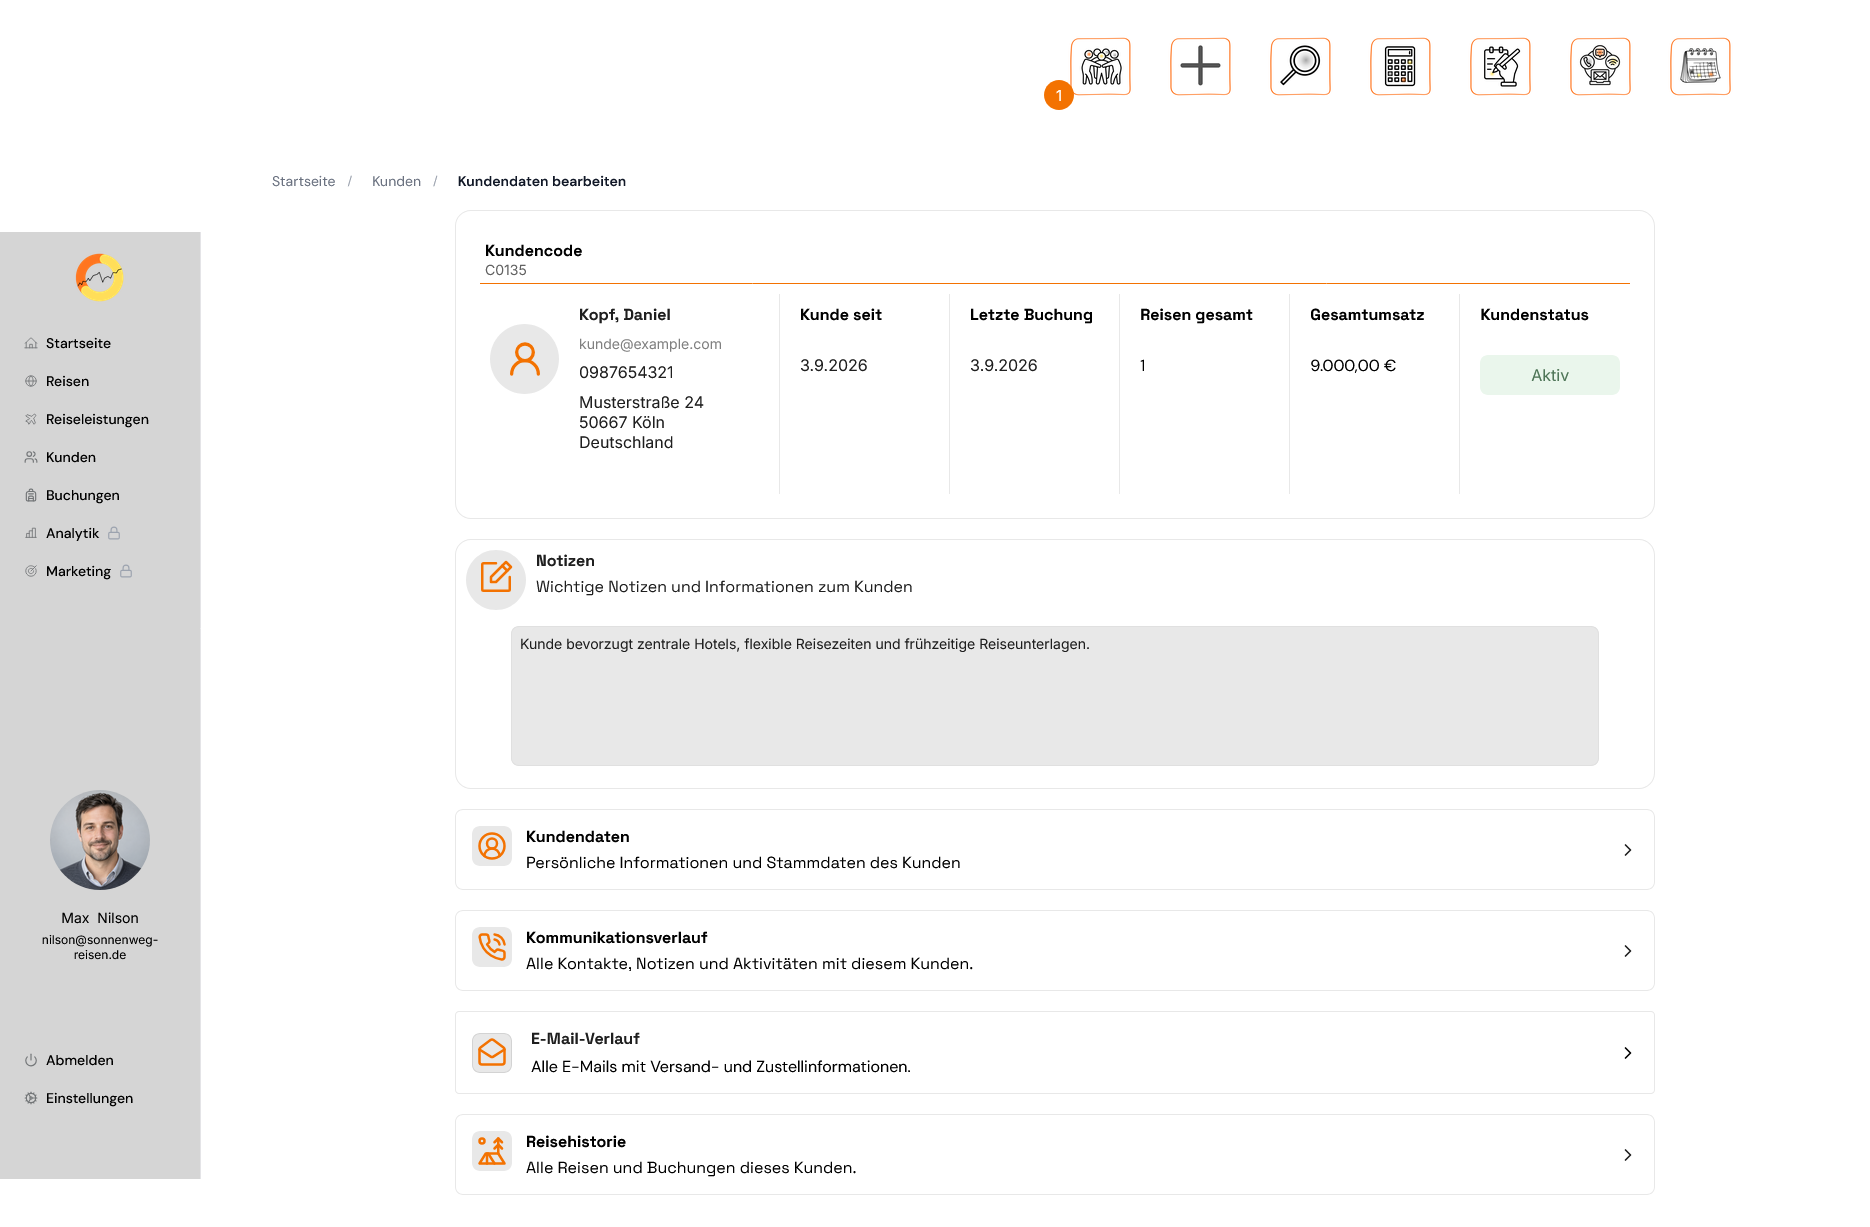Click the Startseite breadcrumb link
1870x1227 pixels.
(304, 181)
